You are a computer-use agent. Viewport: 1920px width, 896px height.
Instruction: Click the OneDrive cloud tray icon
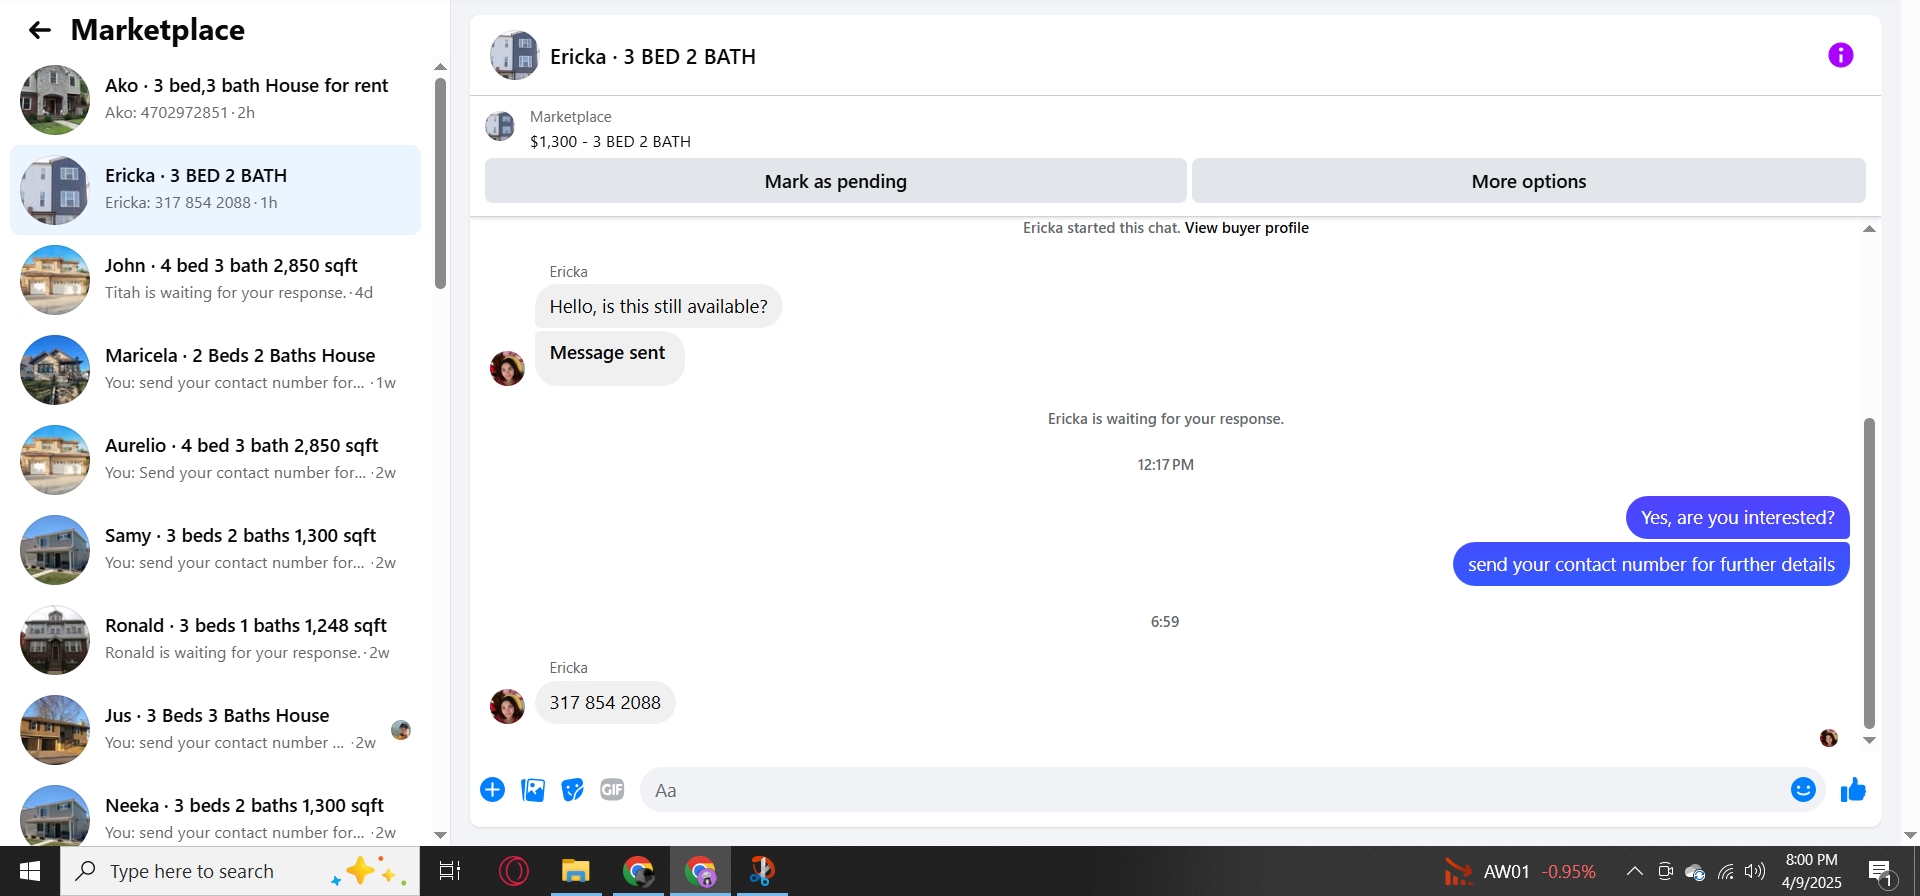pos(1695,871)
